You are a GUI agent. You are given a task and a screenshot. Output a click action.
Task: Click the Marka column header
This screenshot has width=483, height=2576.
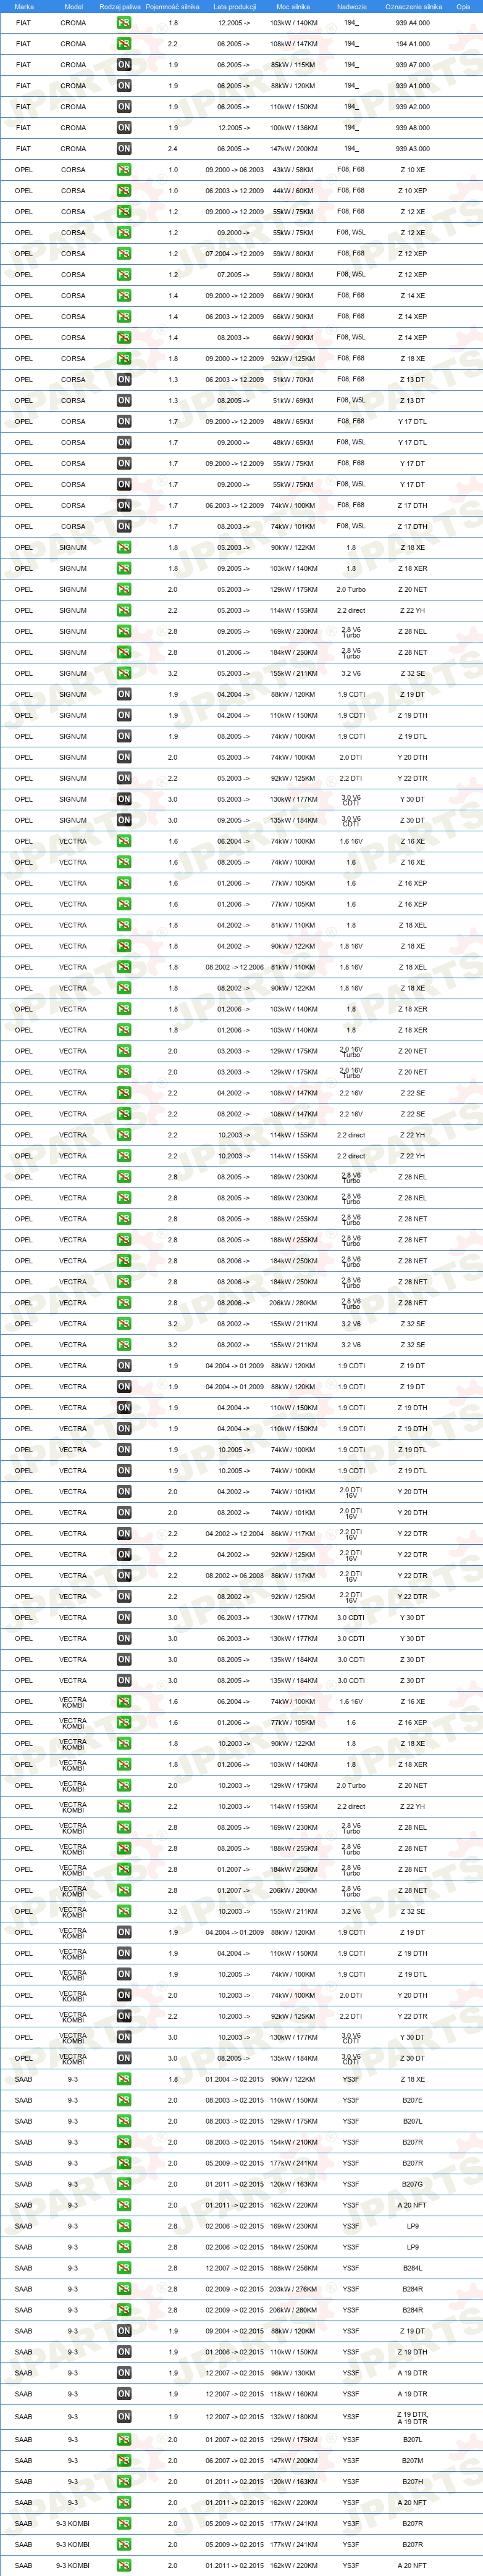pyautogui.click(x=24, y=7)
